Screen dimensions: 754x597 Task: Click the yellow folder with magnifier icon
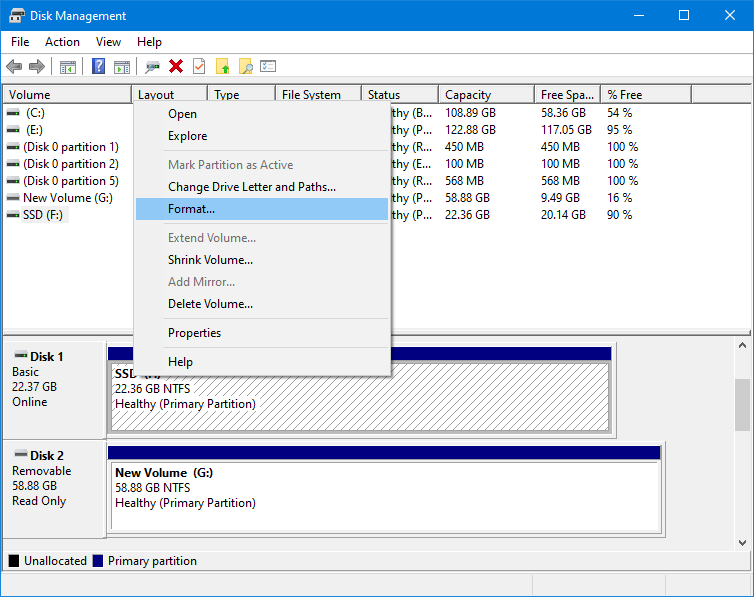tap(245, 67)
